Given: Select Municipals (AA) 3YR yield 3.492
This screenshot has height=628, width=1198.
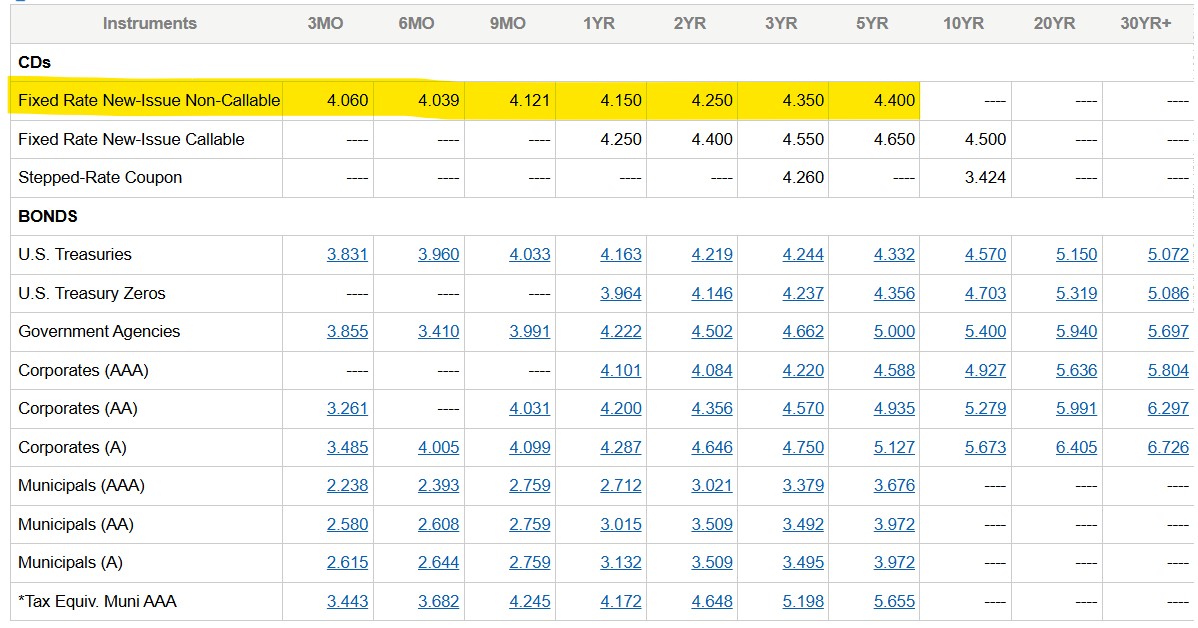Looking at the screenshot, I should (803, 525).
